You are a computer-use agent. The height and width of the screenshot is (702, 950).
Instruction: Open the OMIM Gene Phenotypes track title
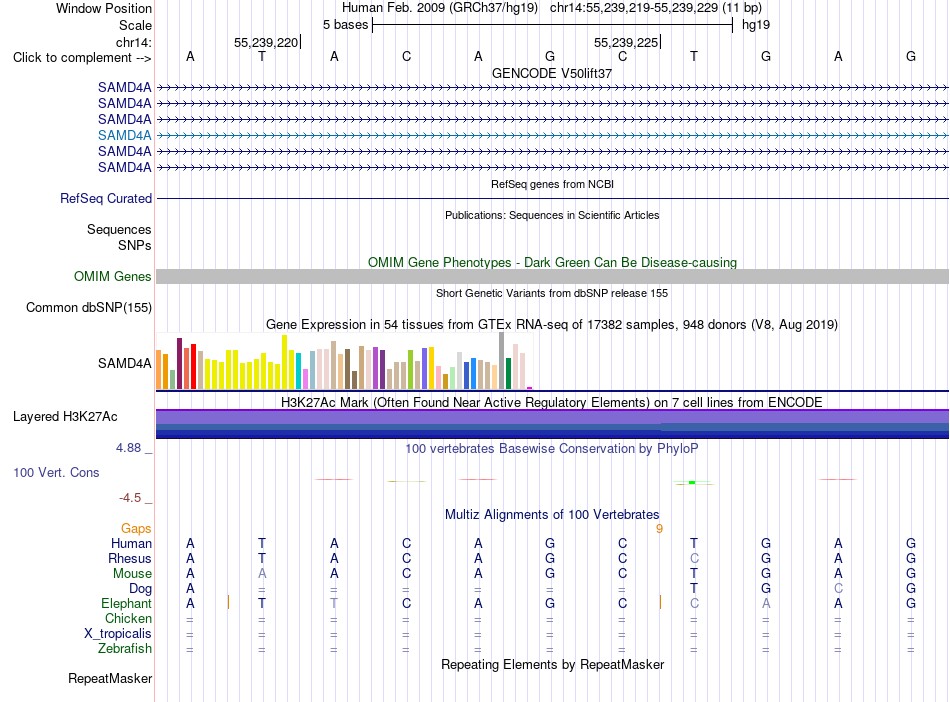click(552, 262)
